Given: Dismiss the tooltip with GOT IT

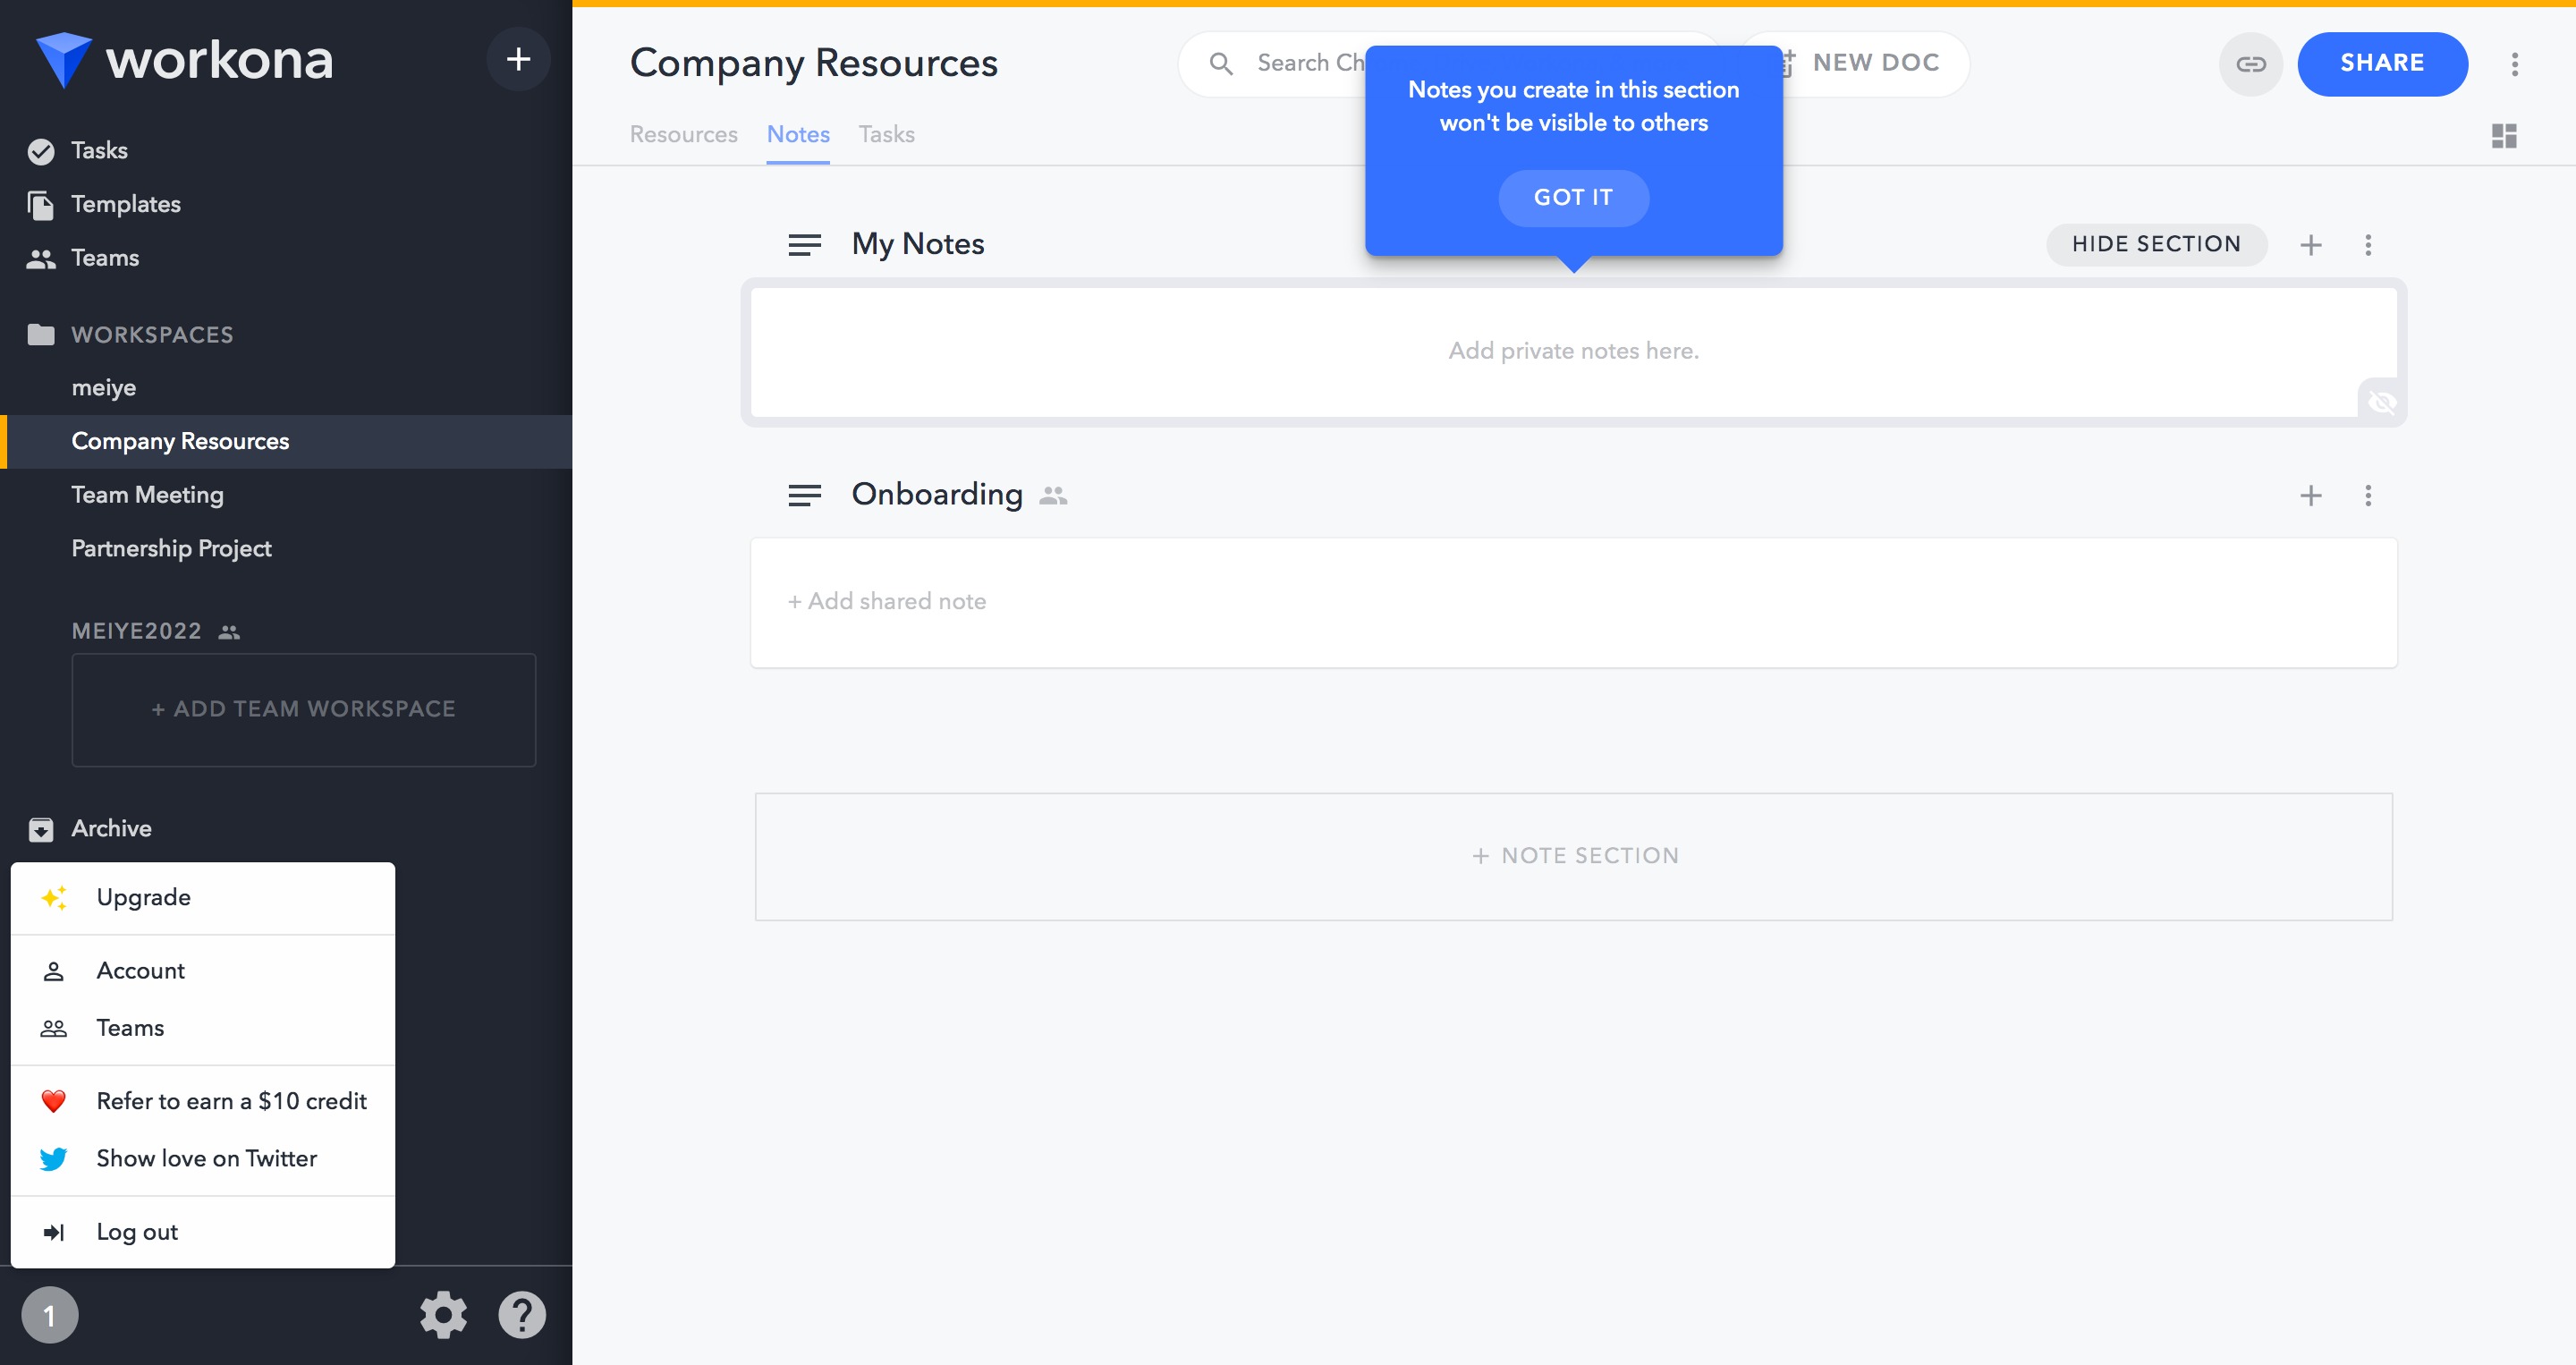Looking at the screenshot, I should pyautogui.click(x=1573, y=198).
